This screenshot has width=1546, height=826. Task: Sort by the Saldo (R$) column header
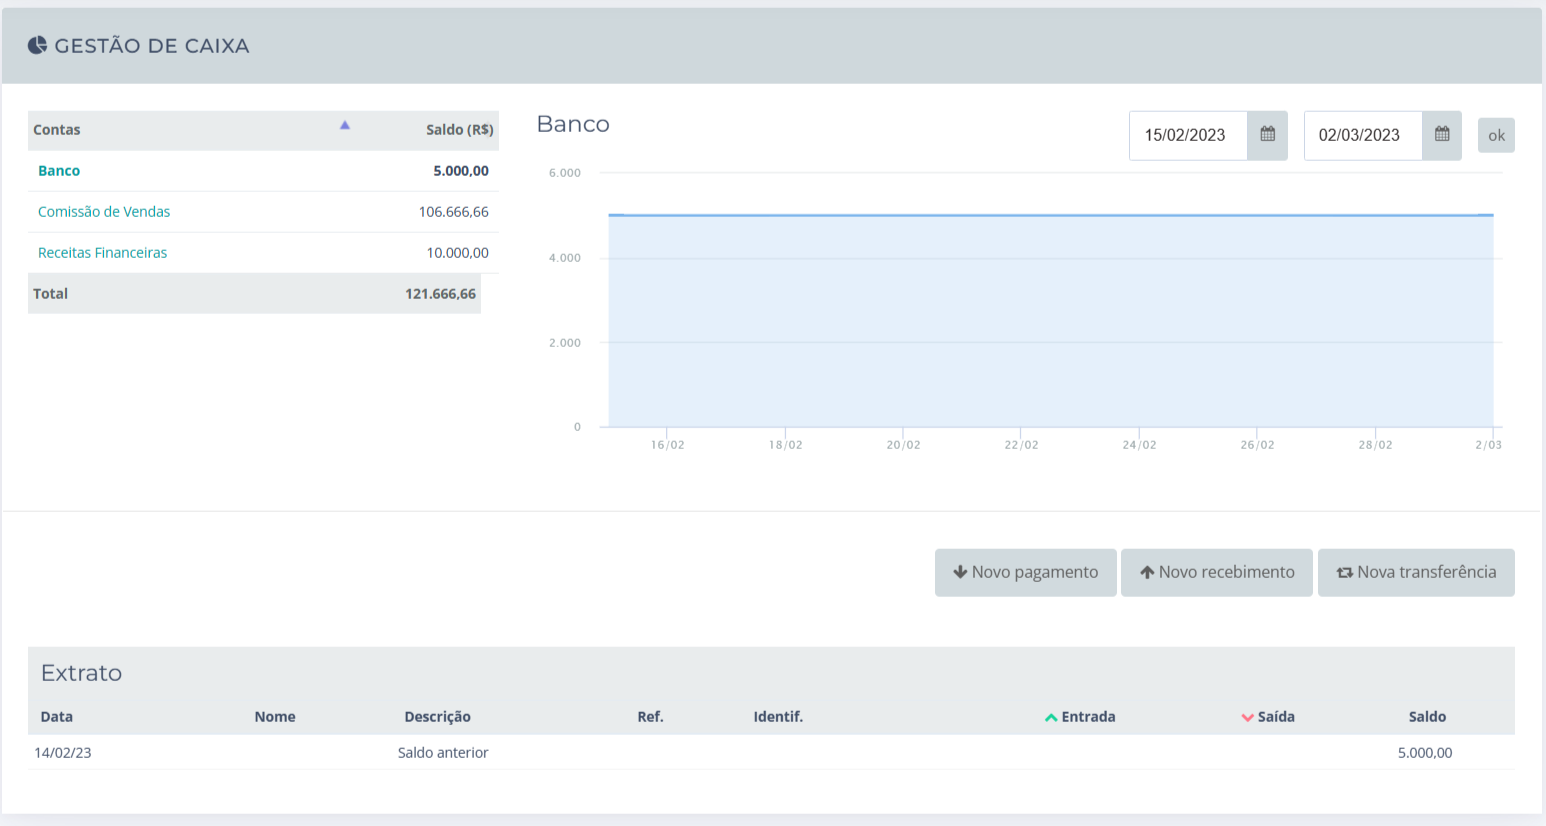tap(459, 130)
